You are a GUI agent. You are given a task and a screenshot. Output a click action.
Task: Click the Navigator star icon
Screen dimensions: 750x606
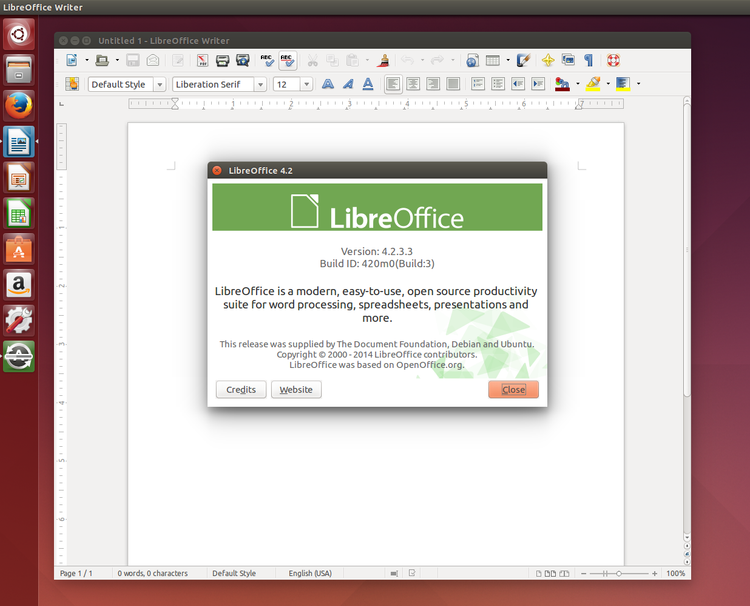(x=548, y=60)
